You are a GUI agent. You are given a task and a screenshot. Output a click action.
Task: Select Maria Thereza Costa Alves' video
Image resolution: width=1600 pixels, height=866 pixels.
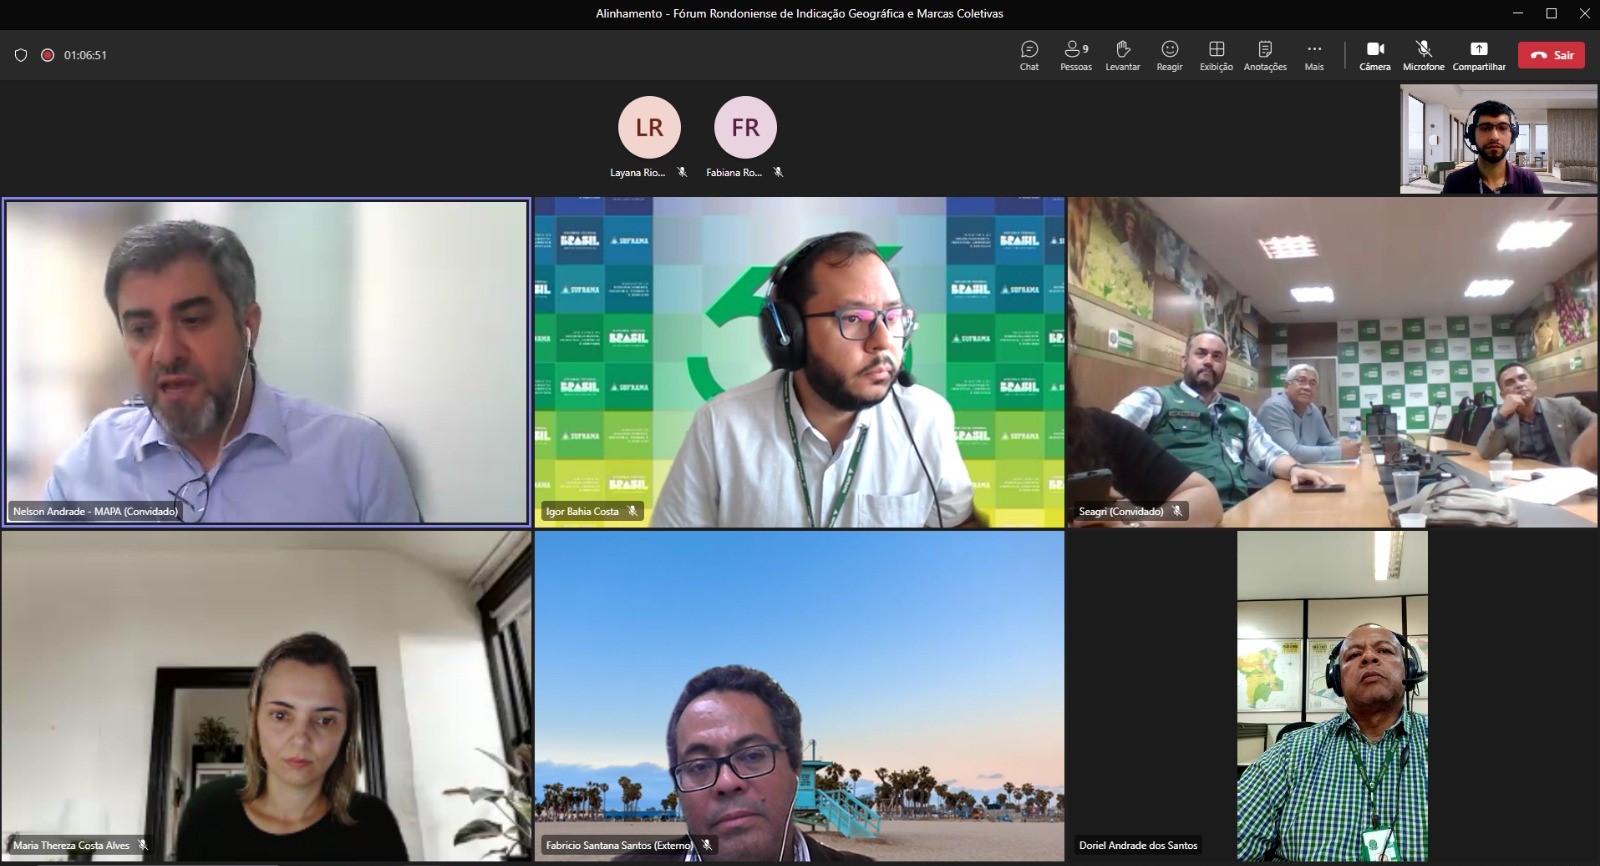click(266, 695)
